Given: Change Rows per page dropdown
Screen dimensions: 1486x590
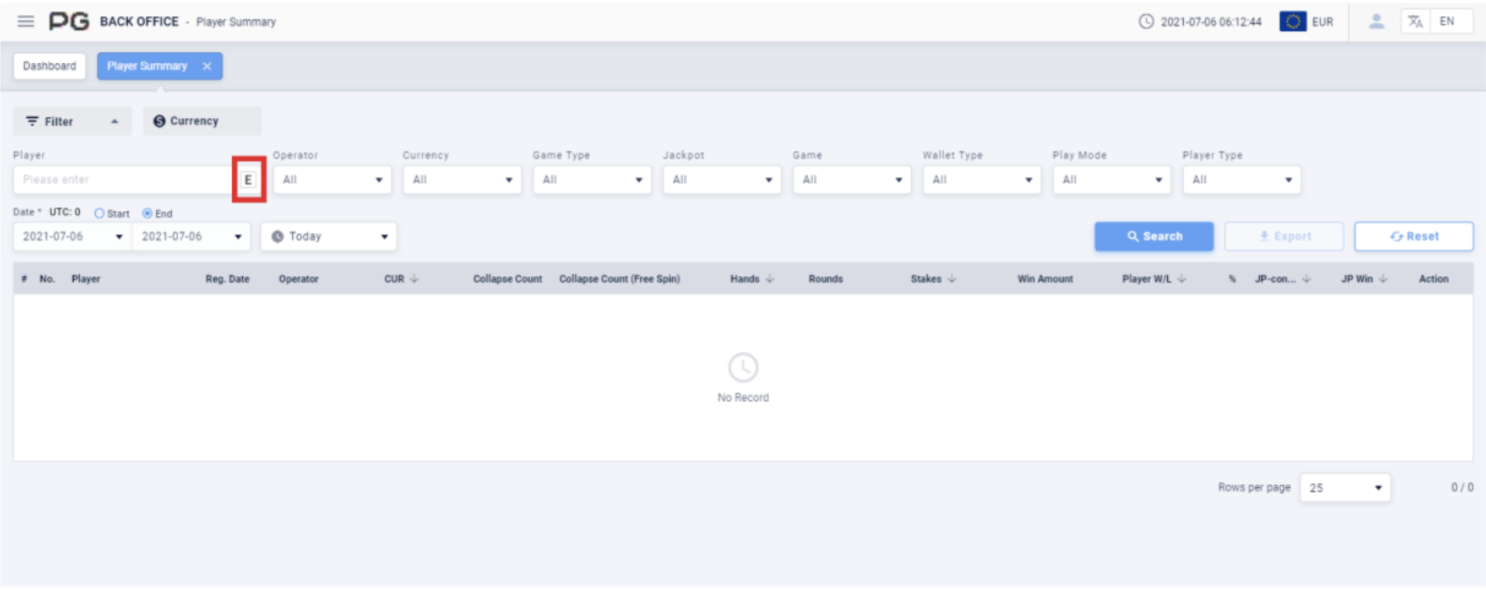Looking at the screenshot, I should click(x=1344, y=488).
